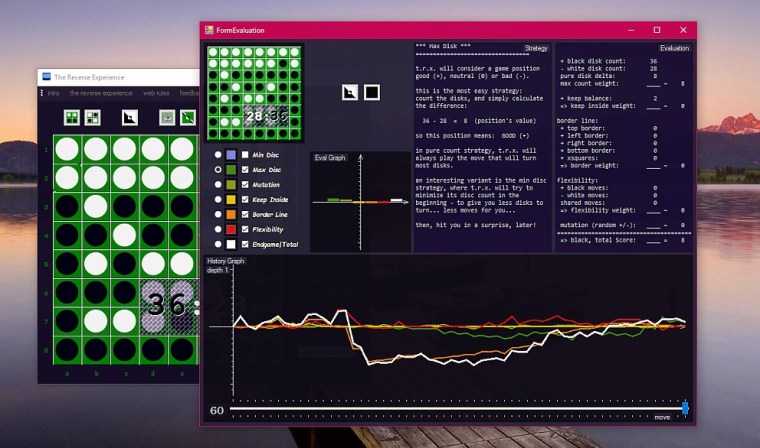
Task: Disable the Flexibility checkbox
Action: tap(245, 229)
